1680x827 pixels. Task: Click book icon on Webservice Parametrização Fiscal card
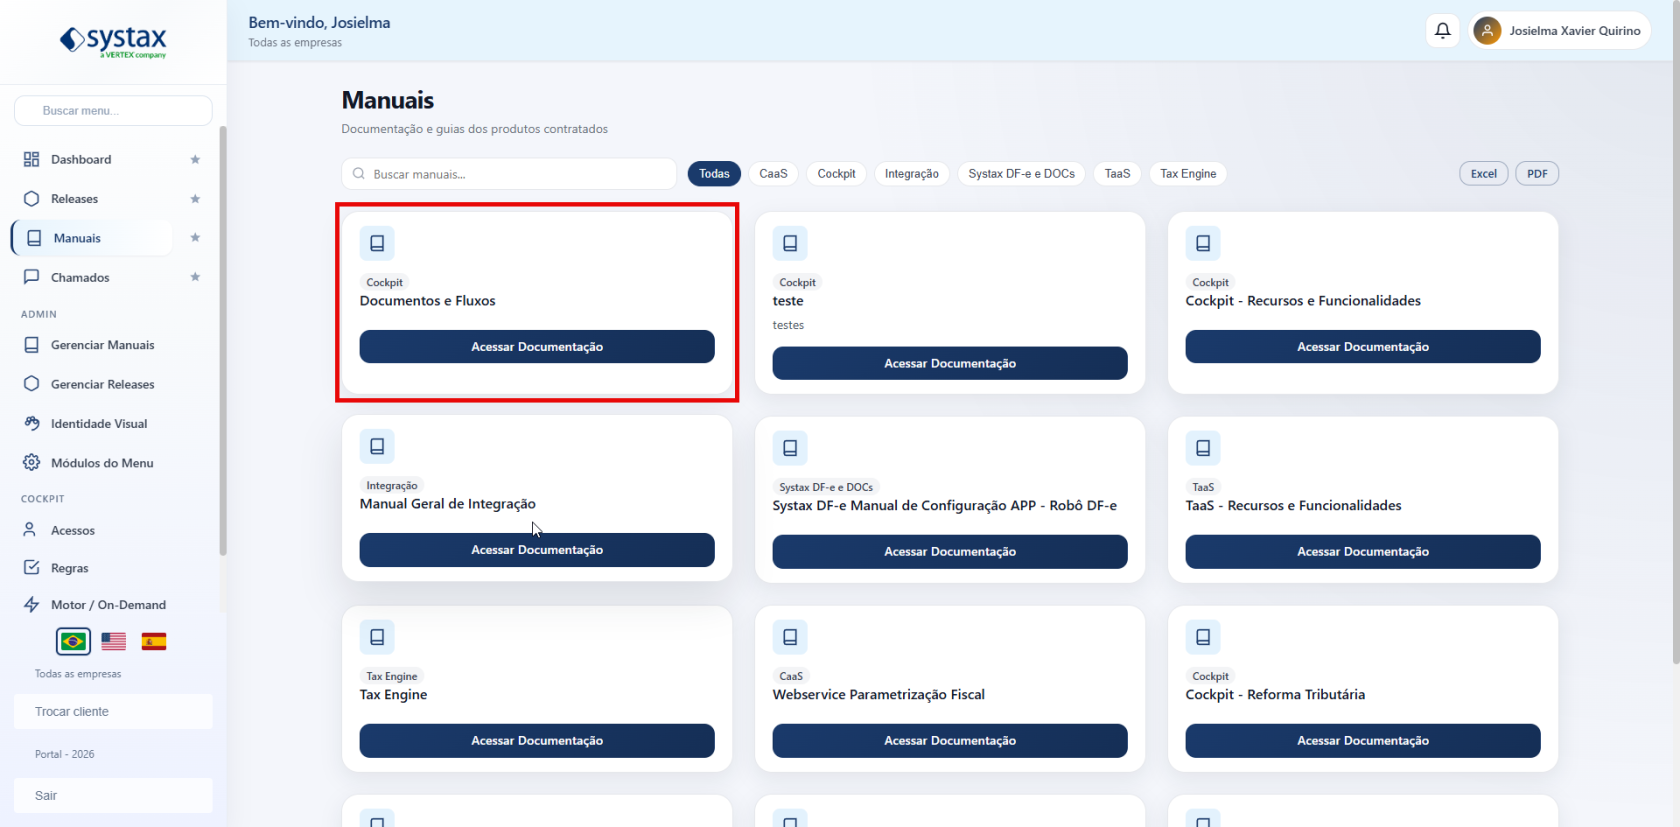pos(790,637)
